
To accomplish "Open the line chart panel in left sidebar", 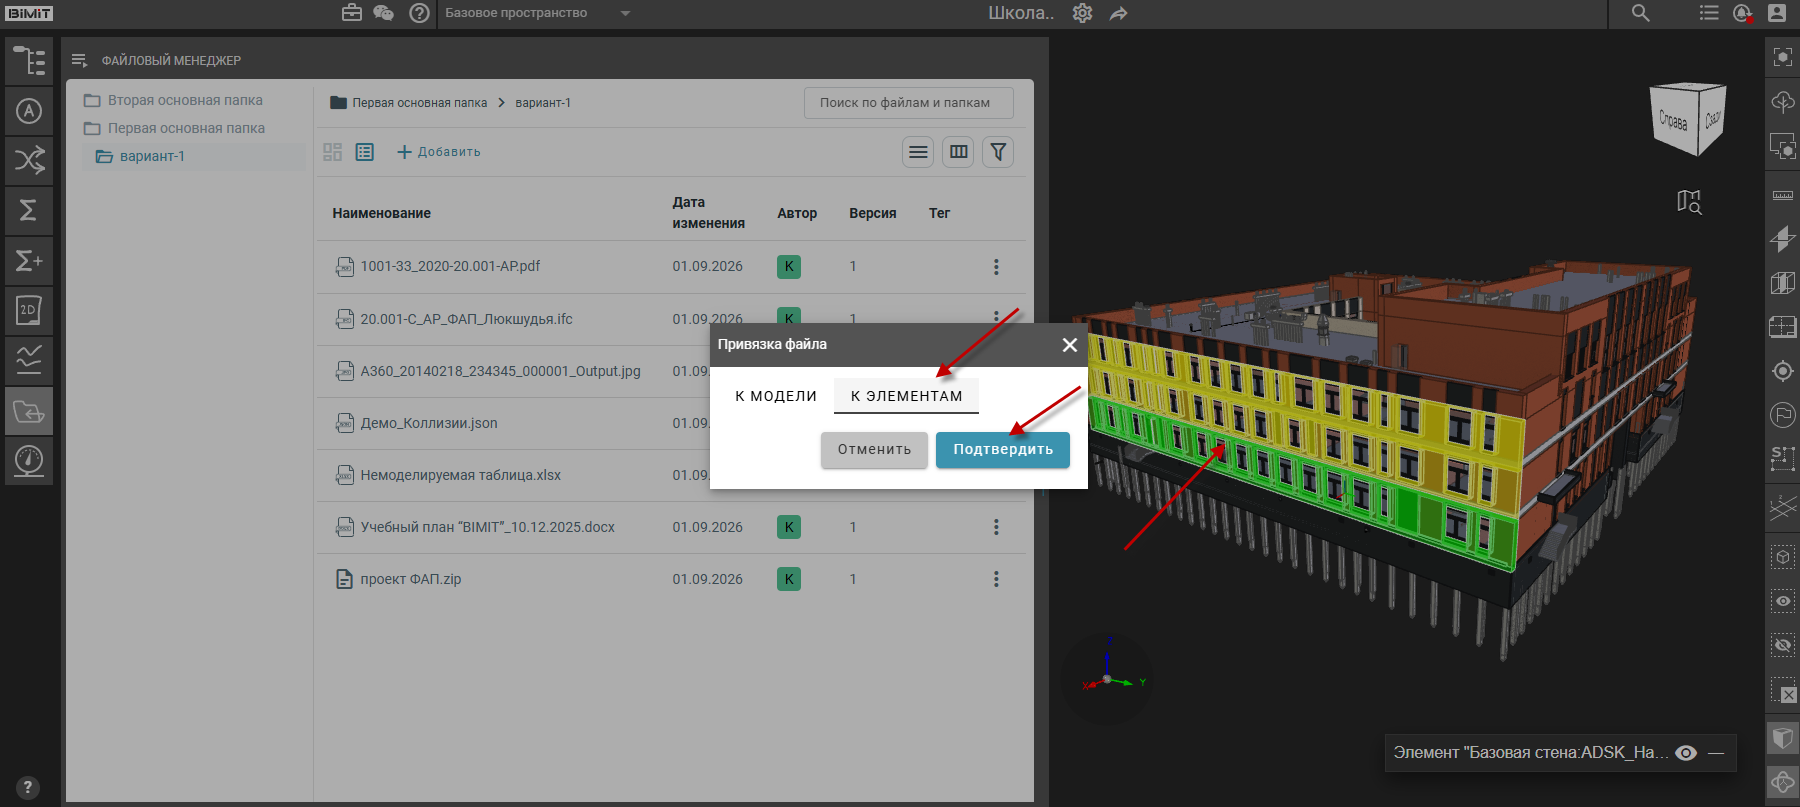I will pyautogui.click(x=29, y=360).
